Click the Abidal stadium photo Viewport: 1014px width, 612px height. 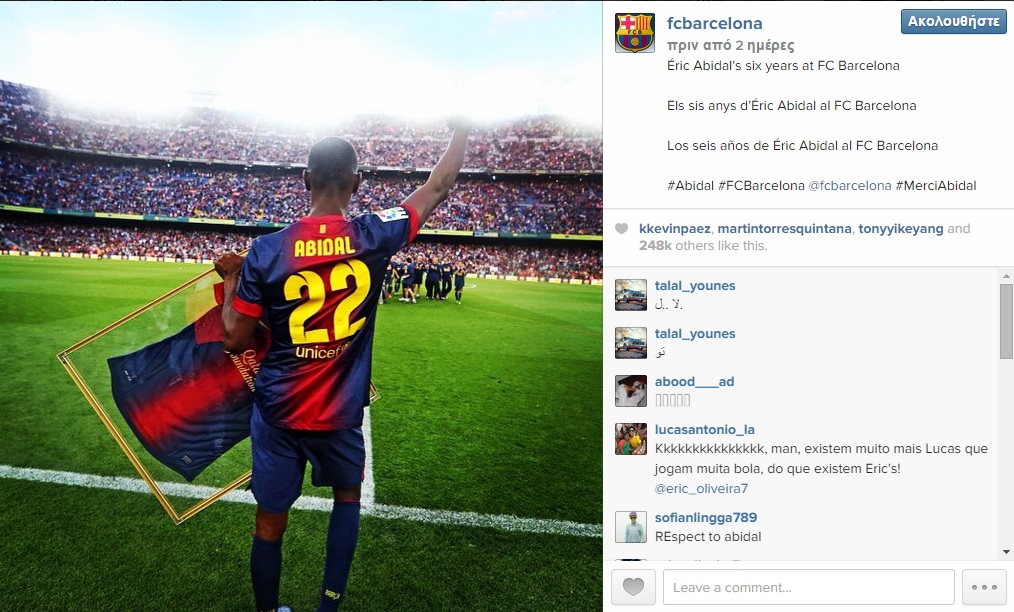[301, 306]
